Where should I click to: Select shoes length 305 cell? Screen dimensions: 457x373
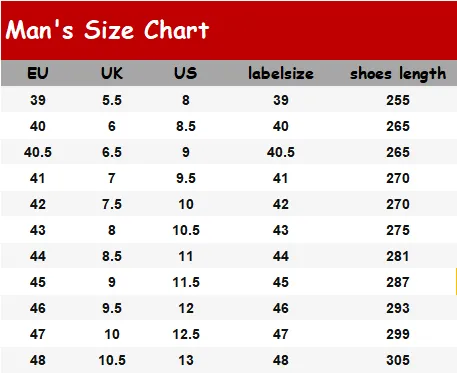click(x=398, y=360)
